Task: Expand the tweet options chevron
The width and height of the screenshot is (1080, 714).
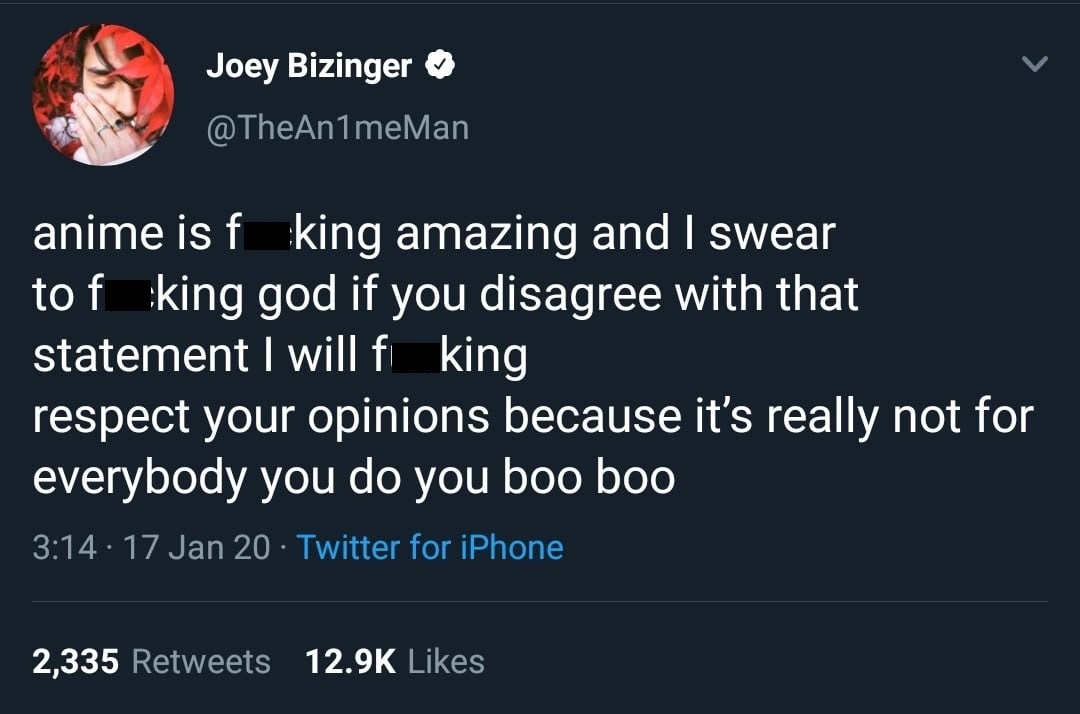Action: (1035, 66)
